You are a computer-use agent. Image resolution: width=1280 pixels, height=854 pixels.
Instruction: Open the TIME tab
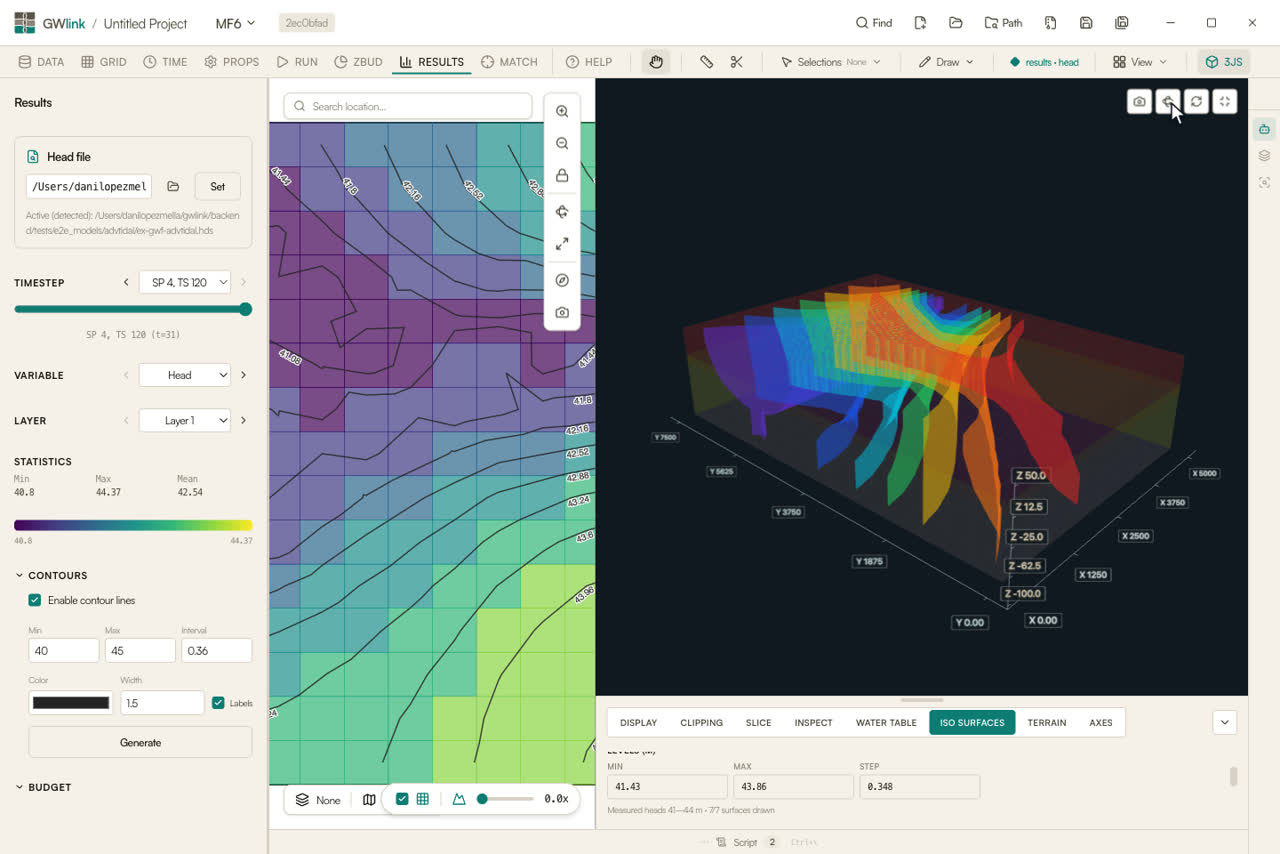coord(165,62)
